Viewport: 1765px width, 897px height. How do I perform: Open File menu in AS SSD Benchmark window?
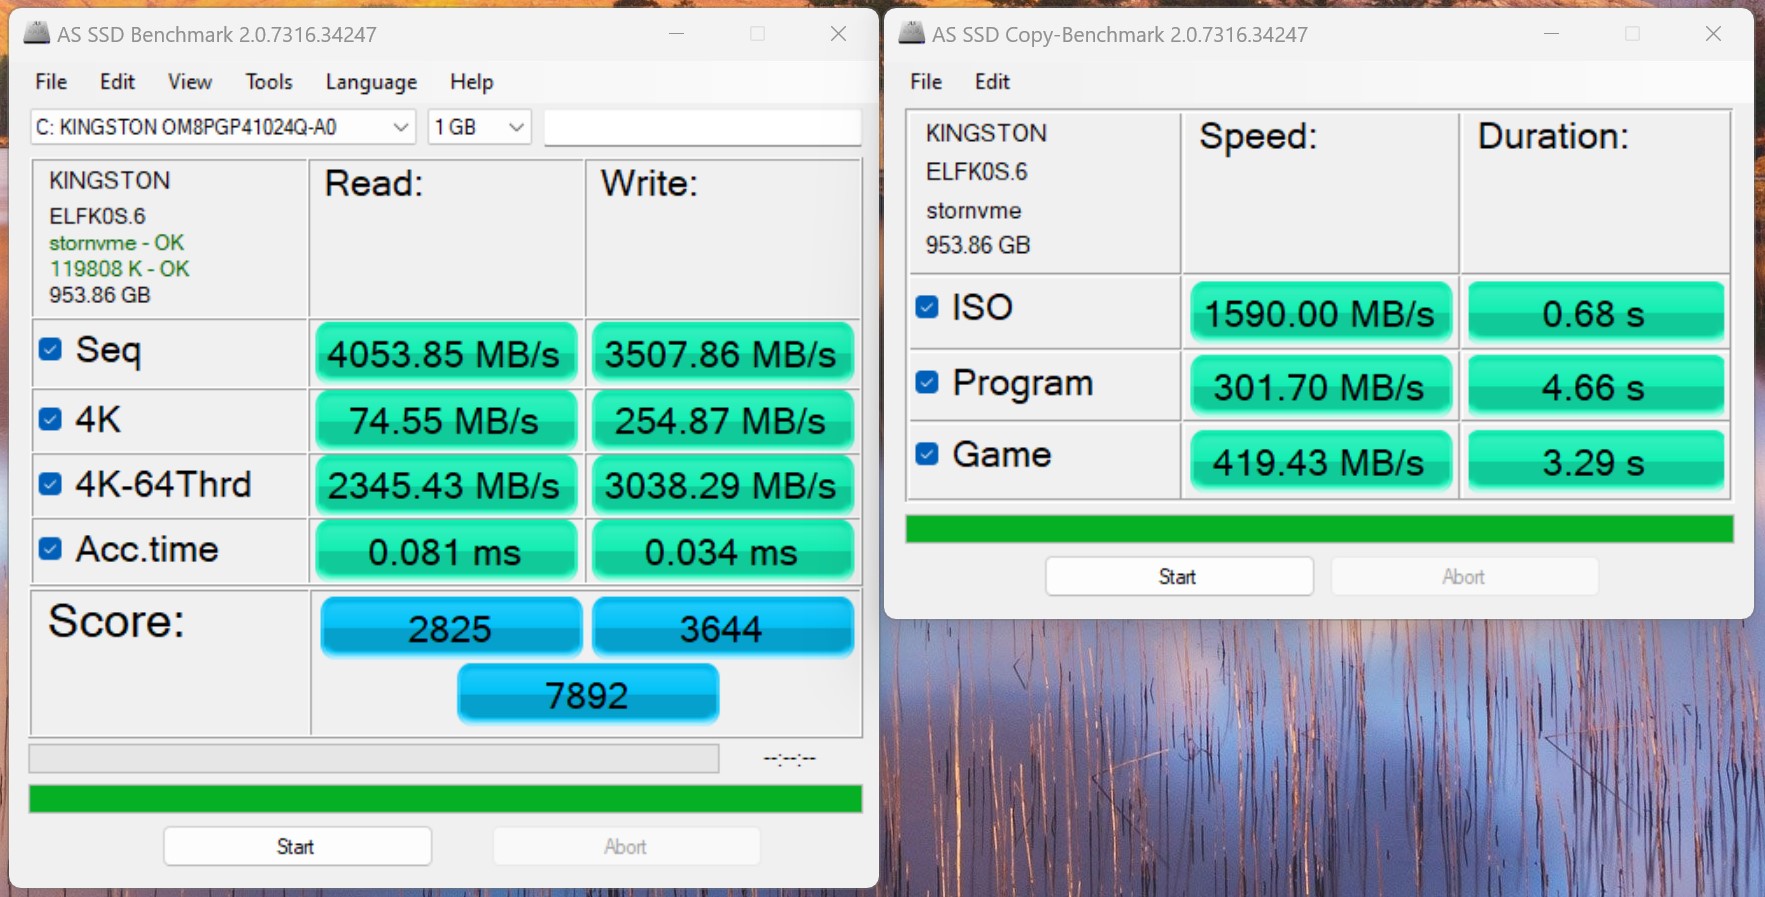tap(51, 82)
